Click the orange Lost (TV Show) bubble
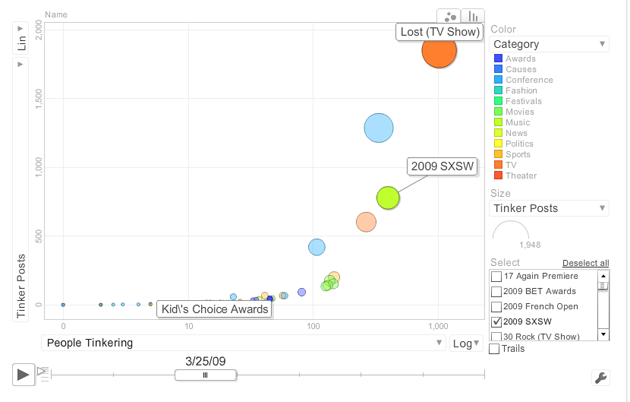Viewport: 630px width, 402px height. [439, 50]
